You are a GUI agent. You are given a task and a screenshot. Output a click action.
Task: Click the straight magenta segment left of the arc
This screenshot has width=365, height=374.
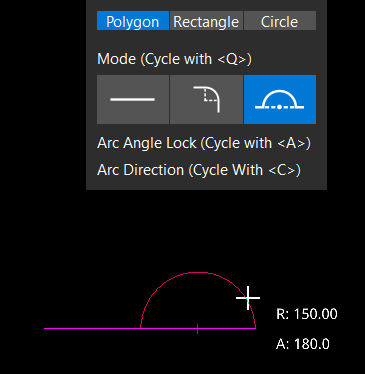pyautogui.click(x=92, y=328)
